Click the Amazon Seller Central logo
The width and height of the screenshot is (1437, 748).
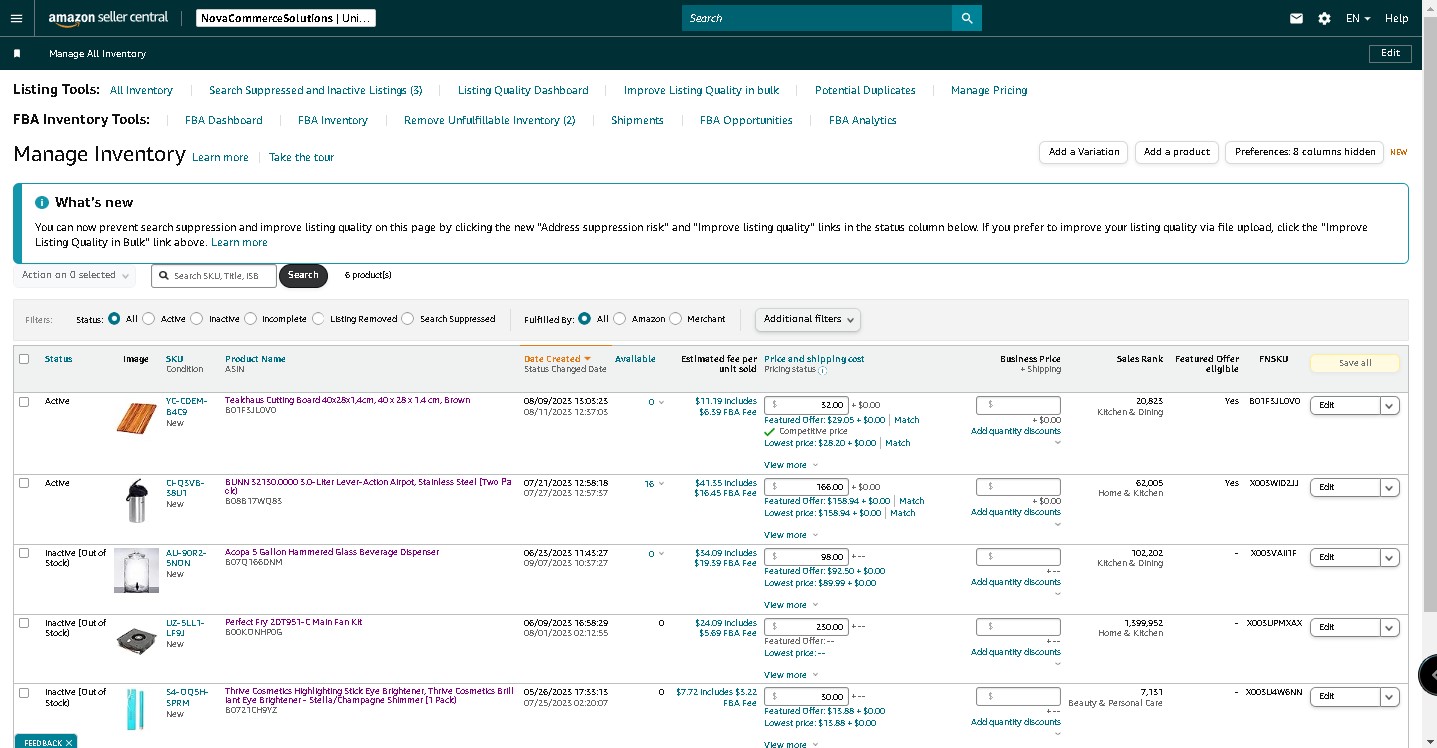click(108, 18)
